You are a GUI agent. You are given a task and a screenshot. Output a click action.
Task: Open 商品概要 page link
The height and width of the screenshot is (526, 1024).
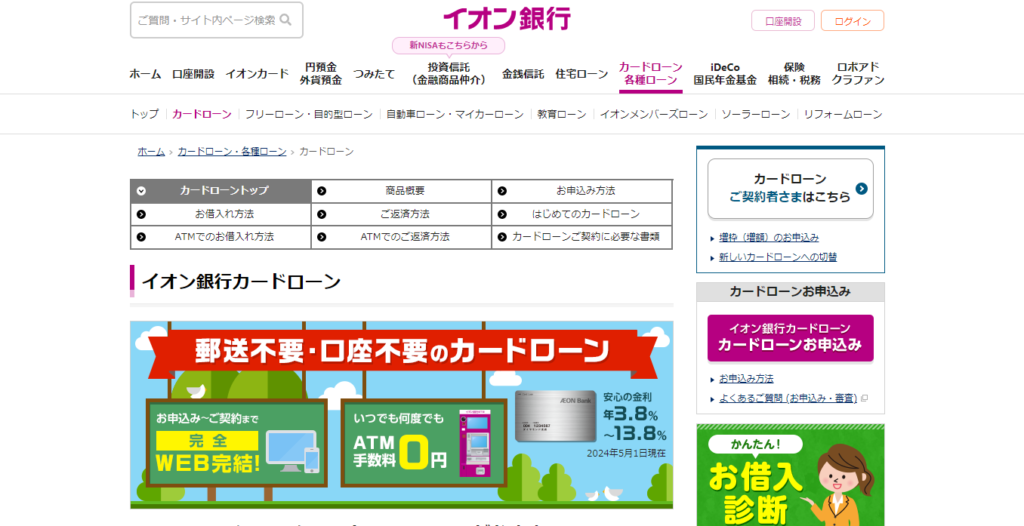[402, 191]
